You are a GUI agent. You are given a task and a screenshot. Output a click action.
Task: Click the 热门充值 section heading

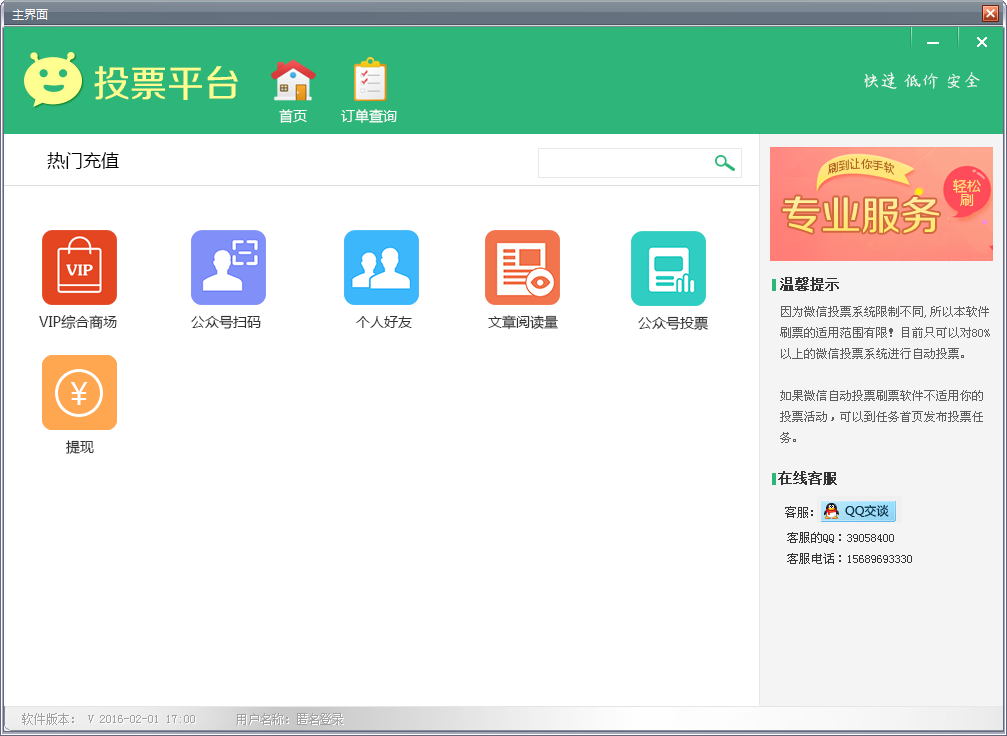coord(83,161)
